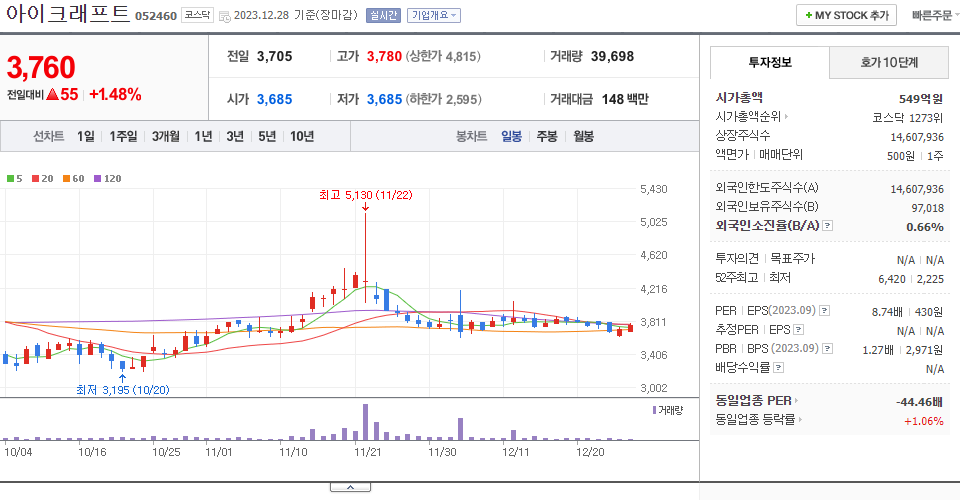Select the 3개월 line chart period
Image resolution: width=960 pixels, height=500 pixels.
[x=165, y=136]
